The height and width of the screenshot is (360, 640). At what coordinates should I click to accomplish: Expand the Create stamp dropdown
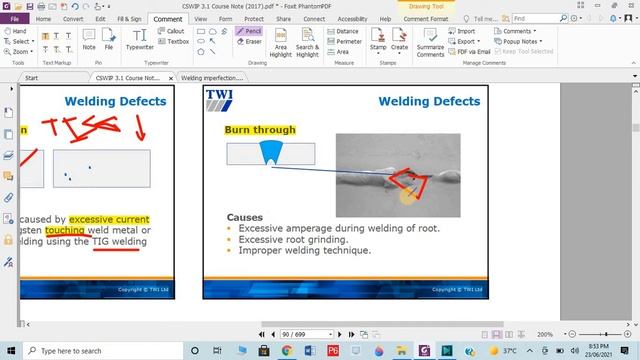coord(399,53)
